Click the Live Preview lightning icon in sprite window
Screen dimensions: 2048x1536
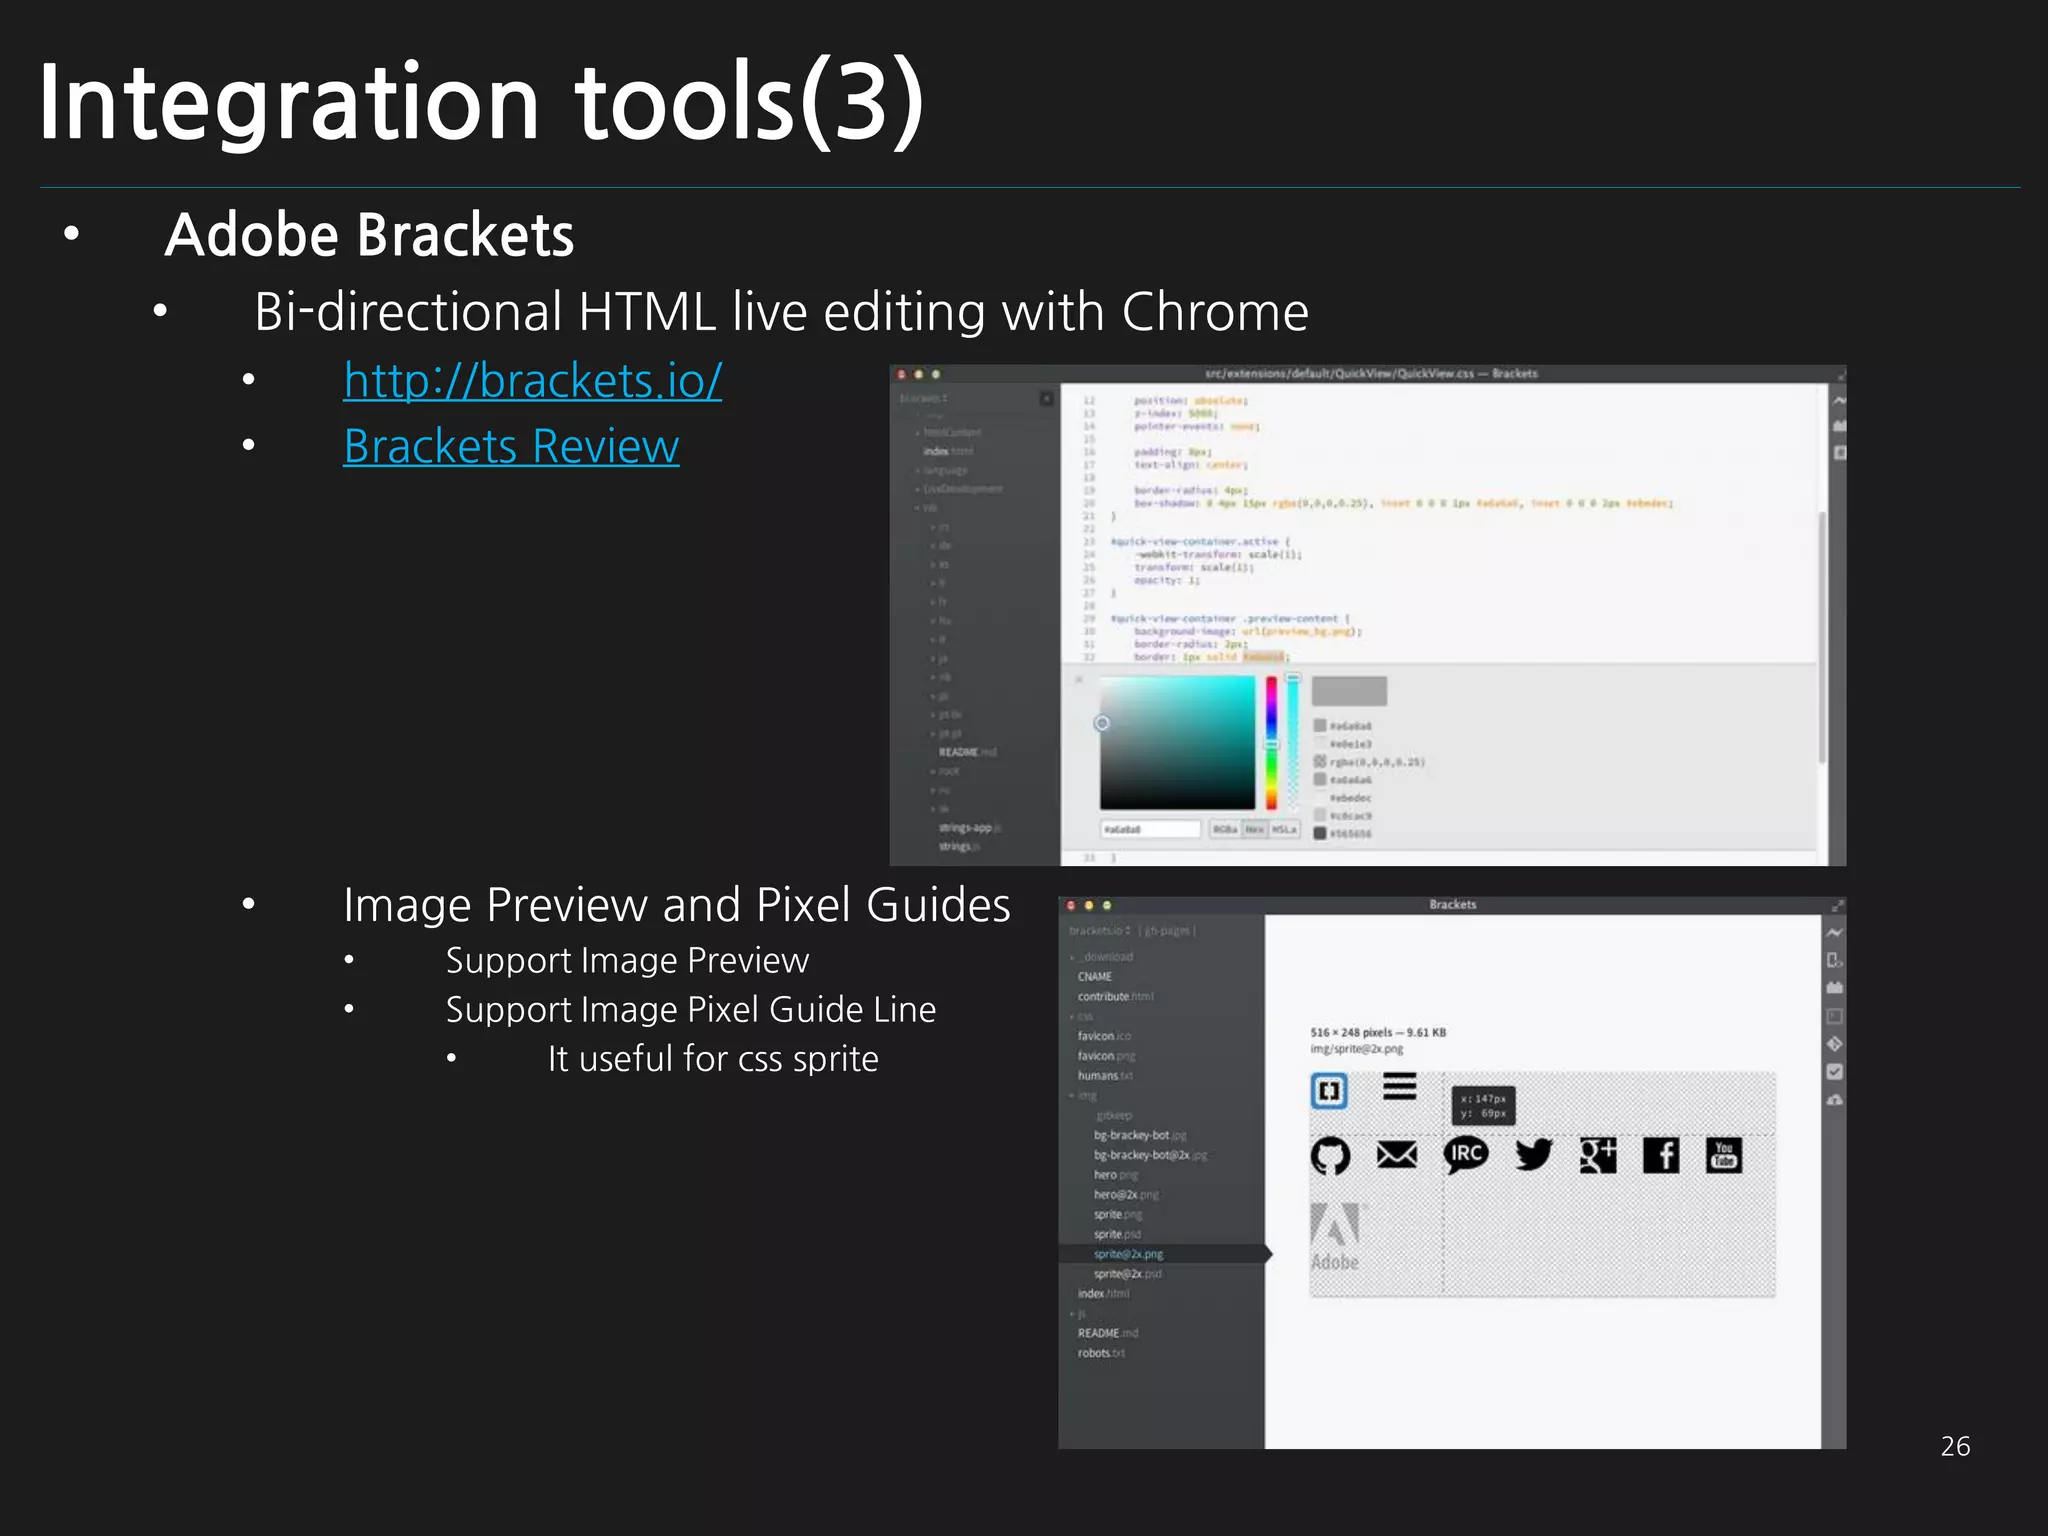tap(1834, 932)
